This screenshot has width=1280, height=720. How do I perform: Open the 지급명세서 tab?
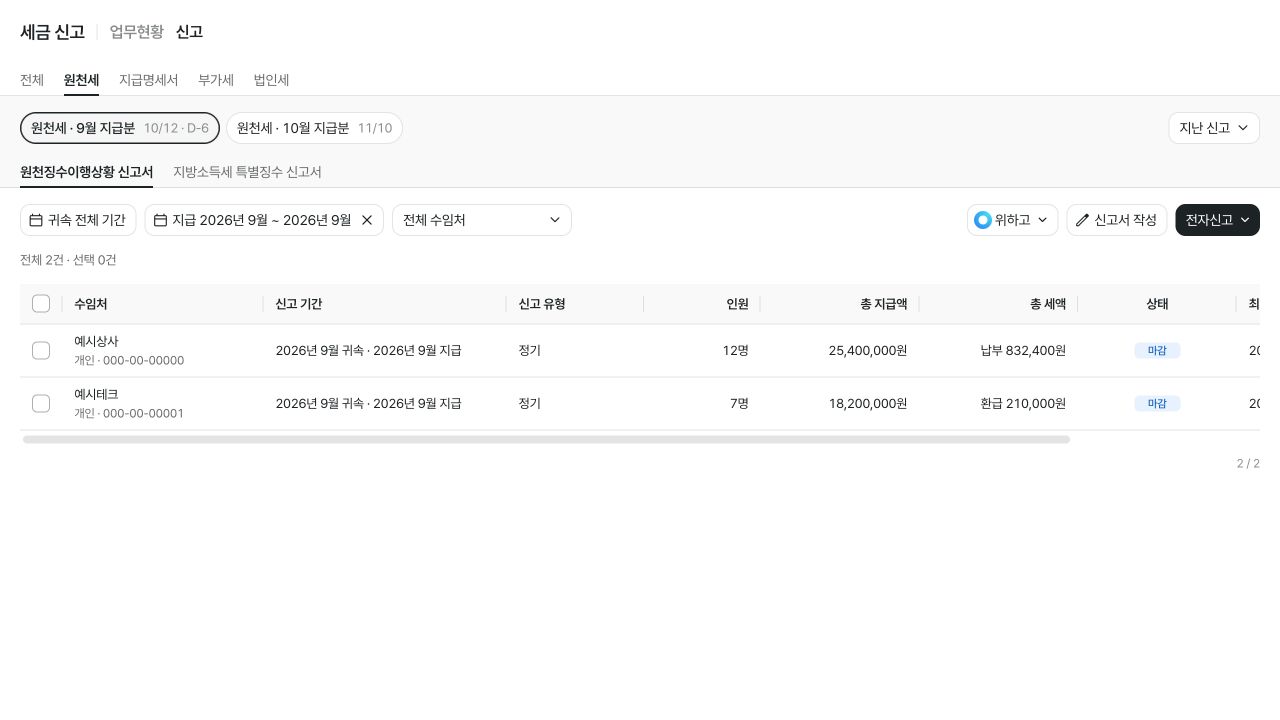coord(148,80)
